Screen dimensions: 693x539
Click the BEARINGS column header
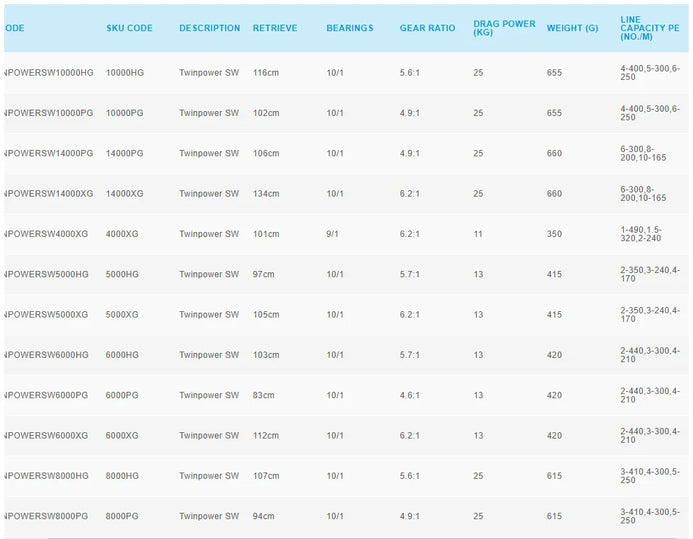point(349,28)
